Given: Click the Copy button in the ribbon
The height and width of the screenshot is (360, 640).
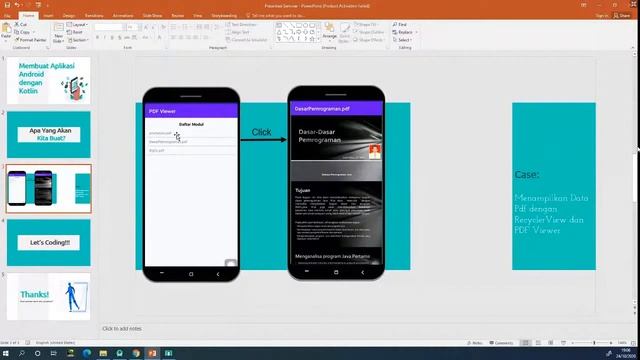Looking at the screenshot, I should click(22, 32).
